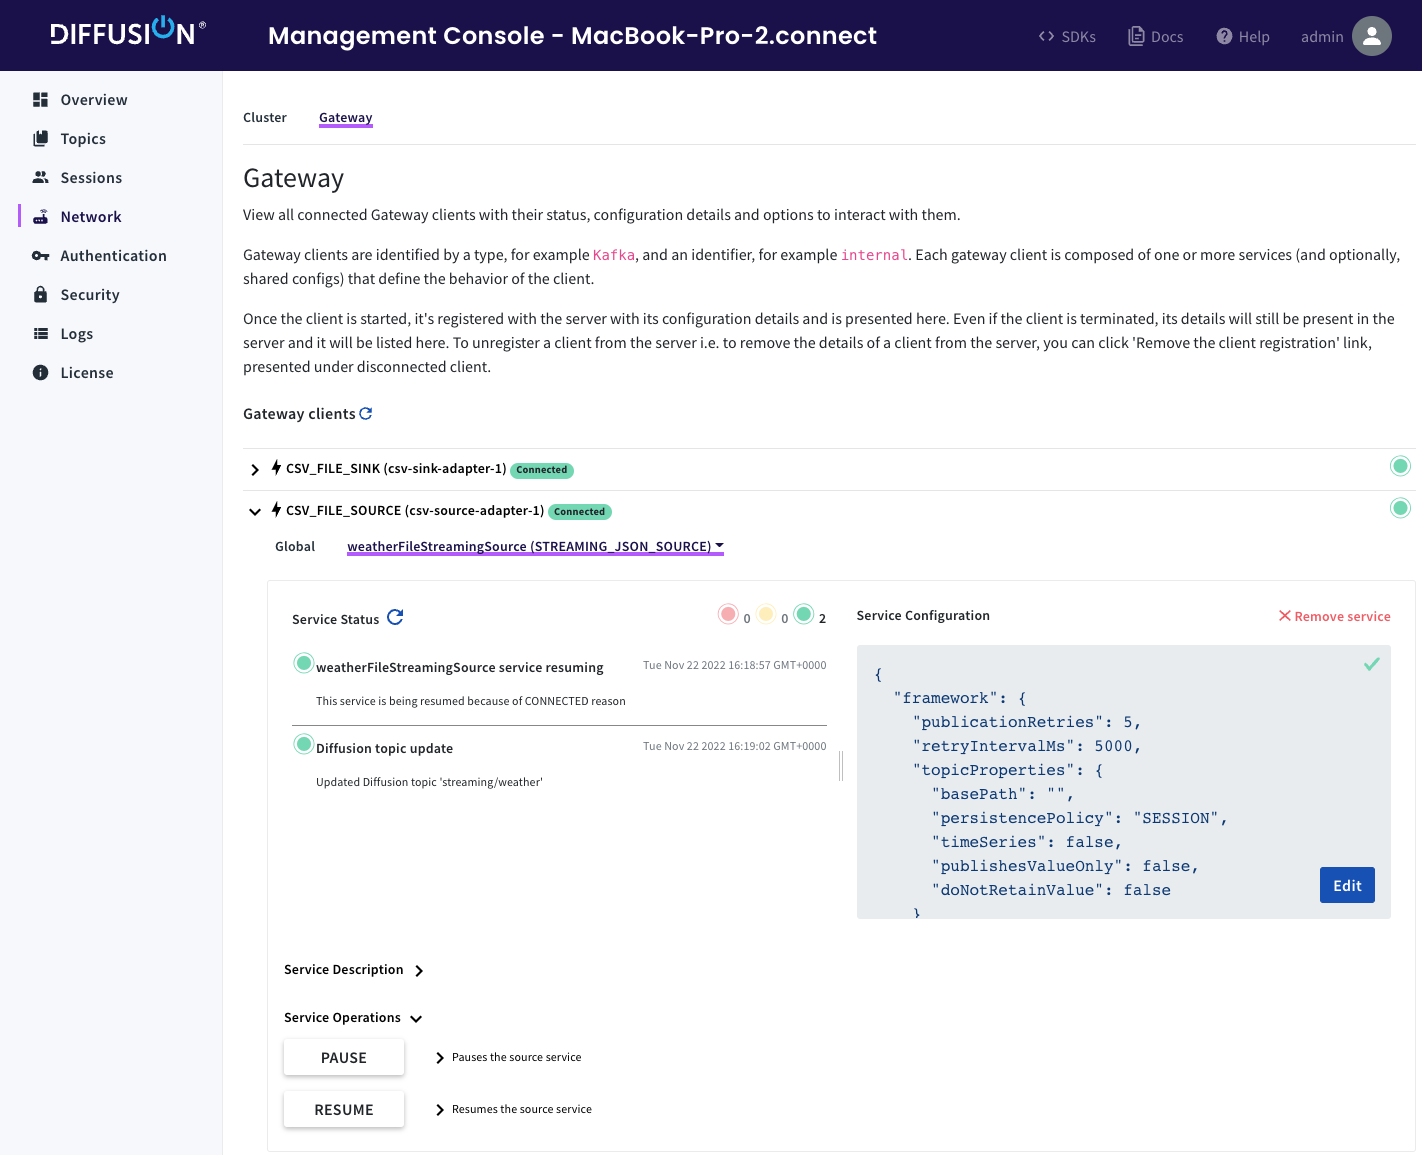Open Docs from the header
1422x1155 pixels.
pos(1155,37)
